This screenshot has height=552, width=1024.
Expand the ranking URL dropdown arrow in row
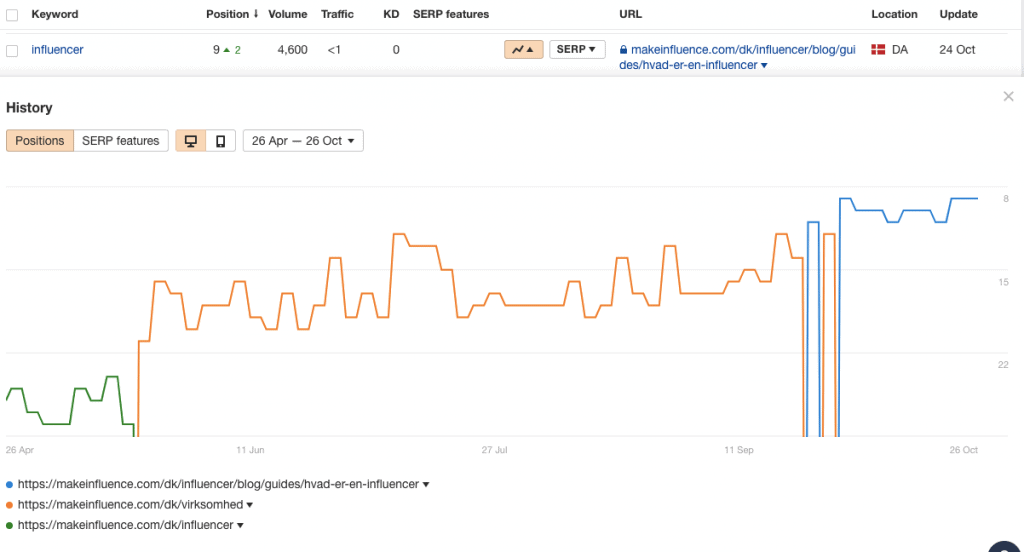tap(764, 65)
